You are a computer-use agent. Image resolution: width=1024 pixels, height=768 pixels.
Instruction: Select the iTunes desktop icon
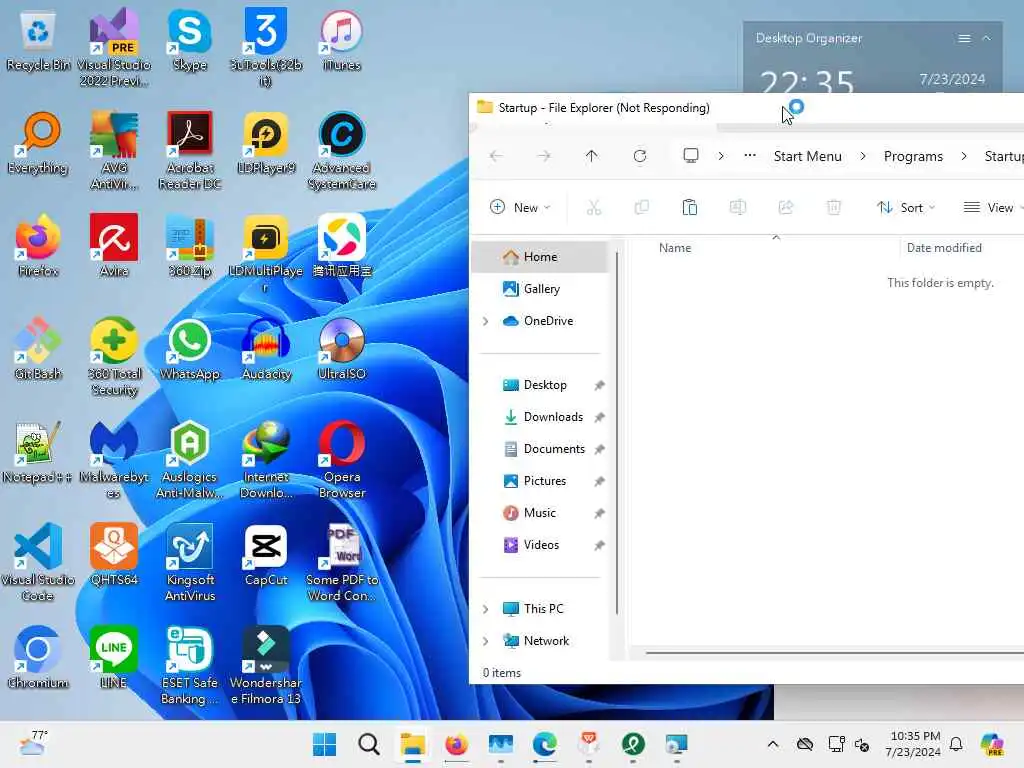point(342,40)
